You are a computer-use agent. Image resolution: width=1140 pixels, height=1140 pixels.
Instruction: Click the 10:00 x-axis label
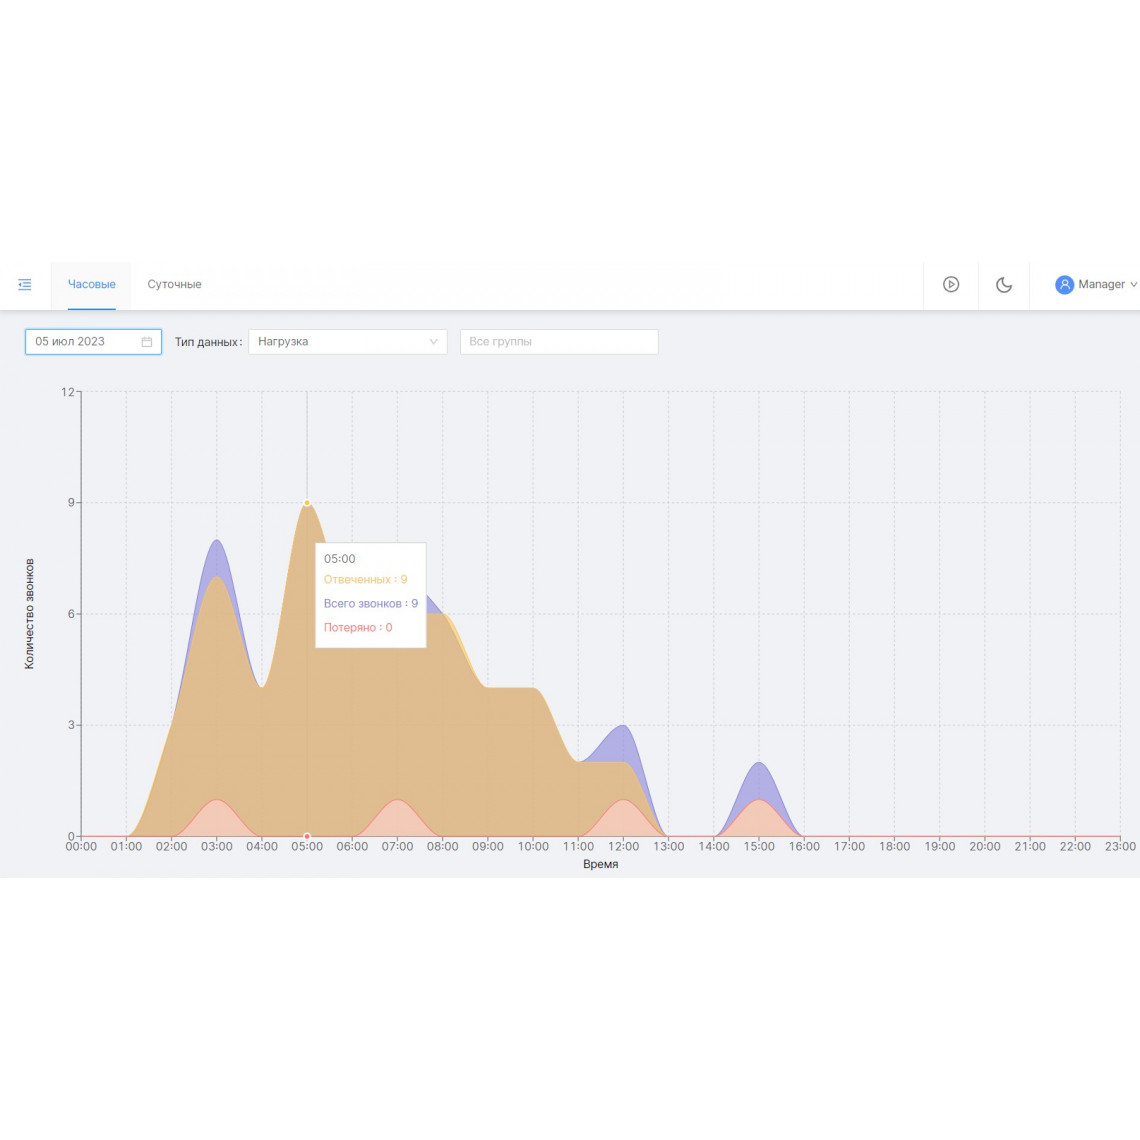click(x=533, y=846)
